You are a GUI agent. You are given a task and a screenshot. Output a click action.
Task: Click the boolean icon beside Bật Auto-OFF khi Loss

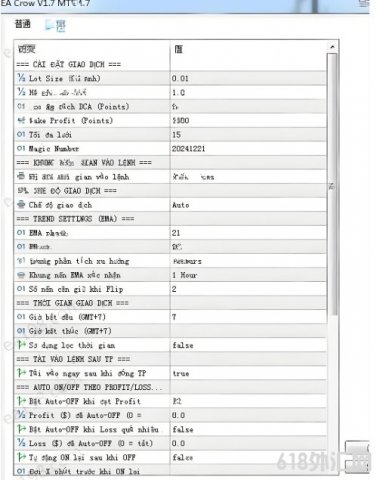(x=22, y=429)
